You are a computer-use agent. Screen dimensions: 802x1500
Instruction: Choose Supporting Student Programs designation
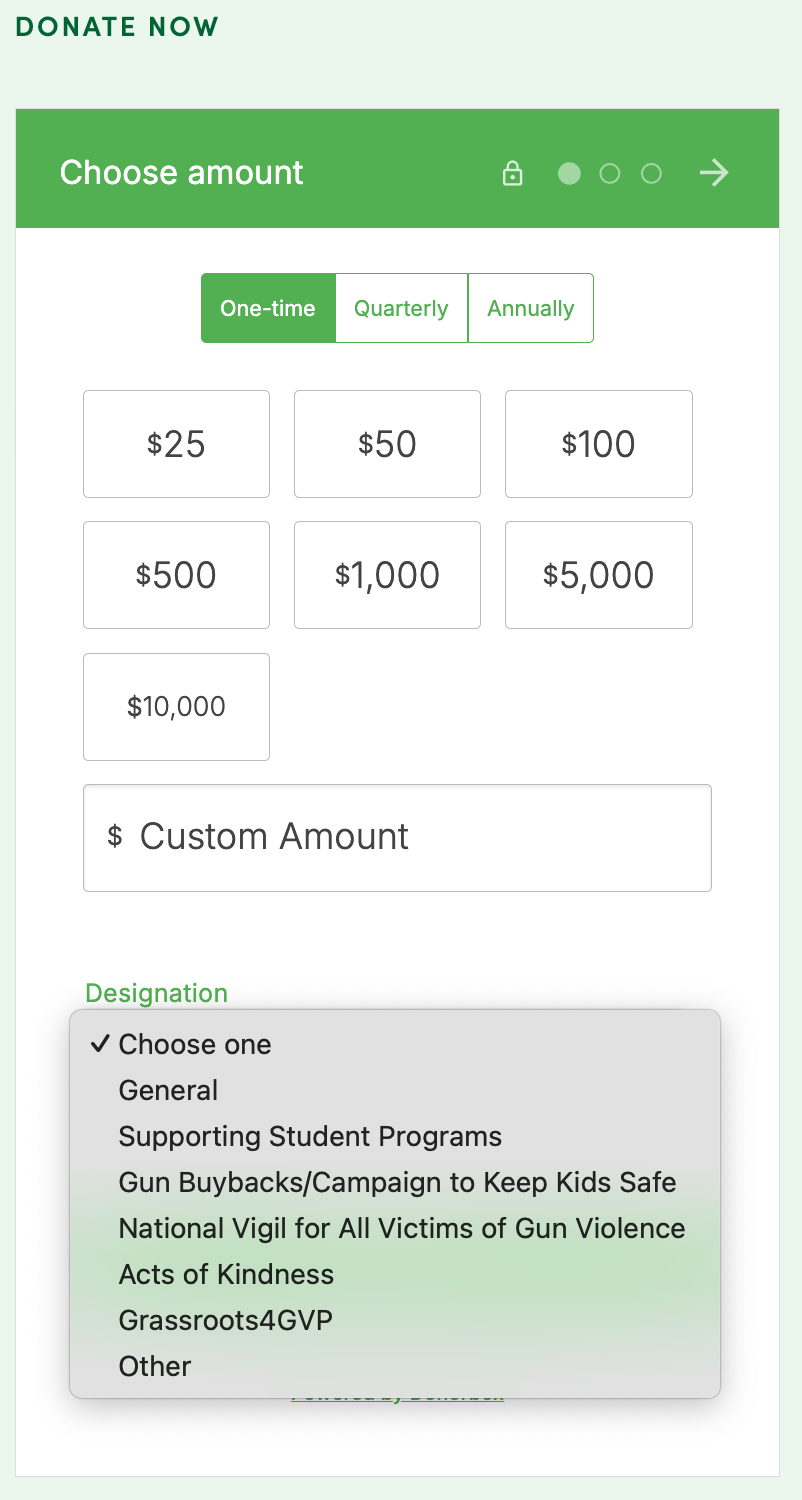click(x=310, y=1136)
